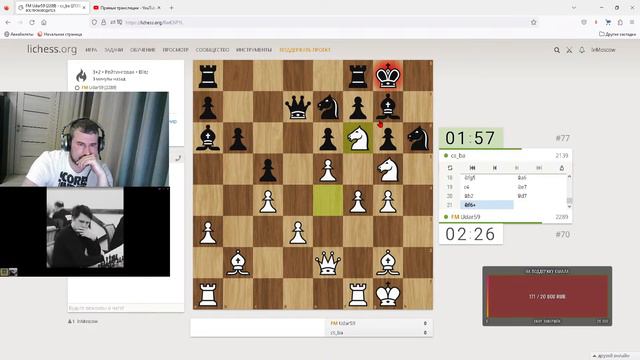Screen dimensions: 640x360
Task: Jump to first move in move controls
Action: point(472,168)
